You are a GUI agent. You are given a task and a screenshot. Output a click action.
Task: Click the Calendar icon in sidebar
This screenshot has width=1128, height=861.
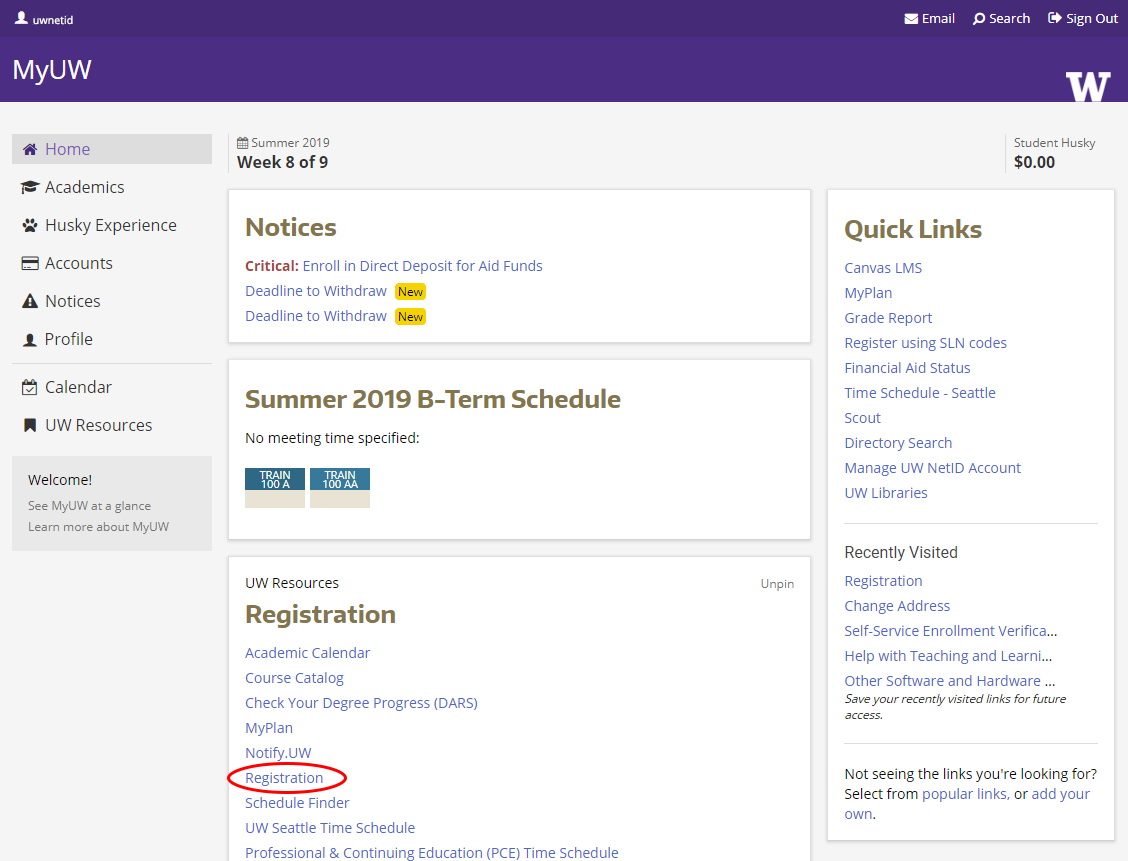click(30, 387)
